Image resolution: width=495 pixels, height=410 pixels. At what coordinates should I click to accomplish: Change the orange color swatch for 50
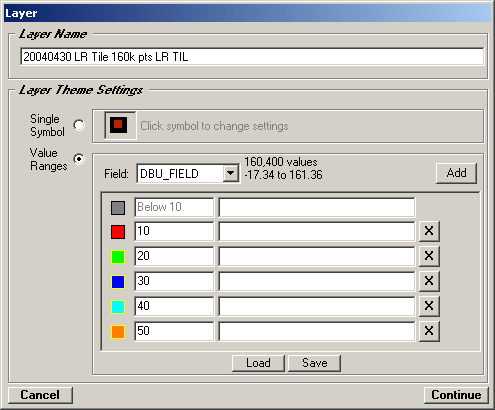pos(118,332)
